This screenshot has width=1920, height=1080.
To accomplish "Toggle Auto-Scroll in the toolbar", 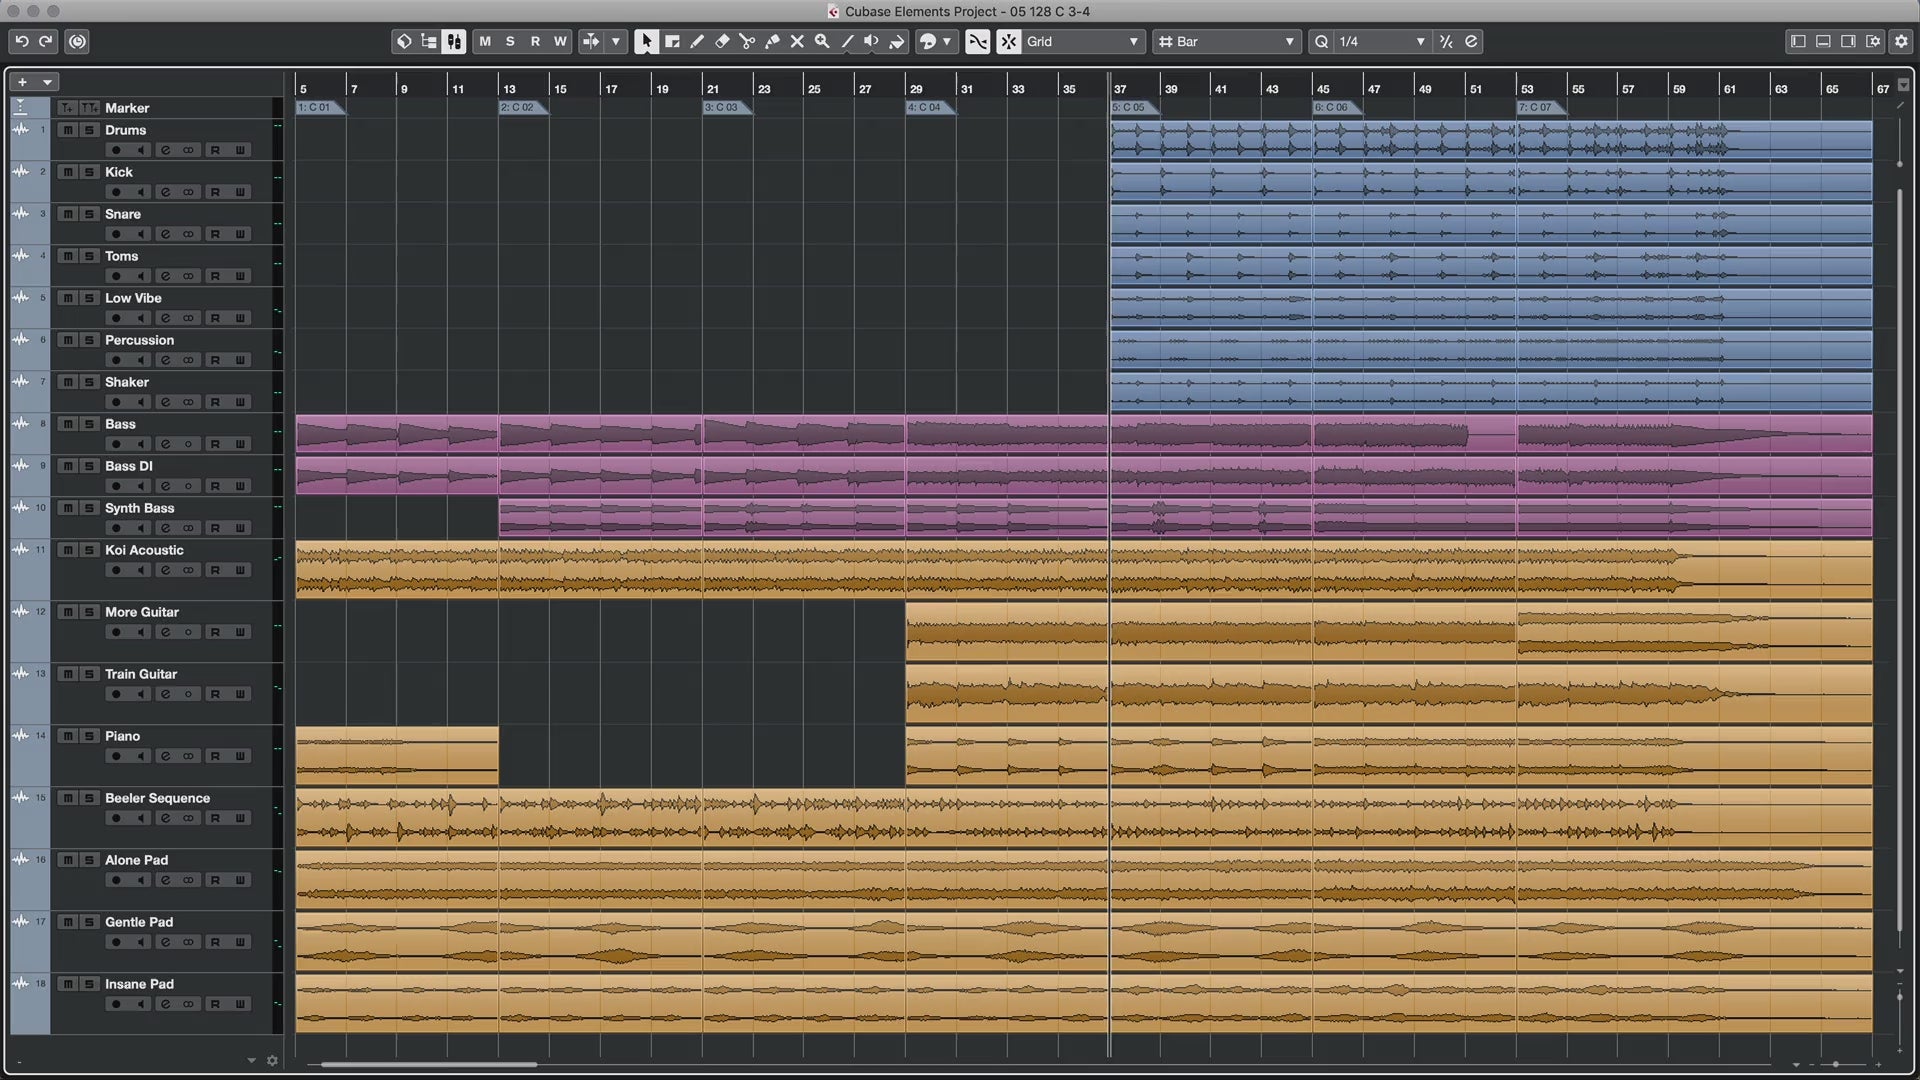I will pos(591,41).
